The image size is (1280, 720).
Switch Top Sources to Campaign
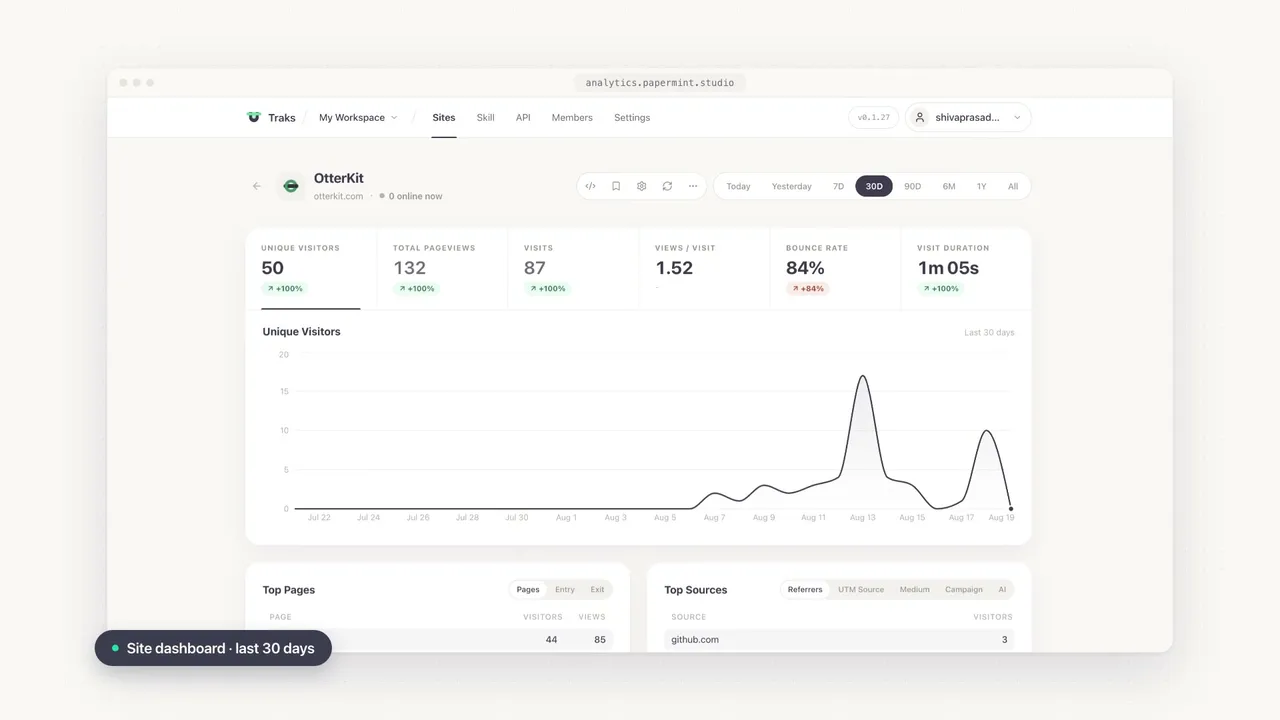[x=964, y=590]
